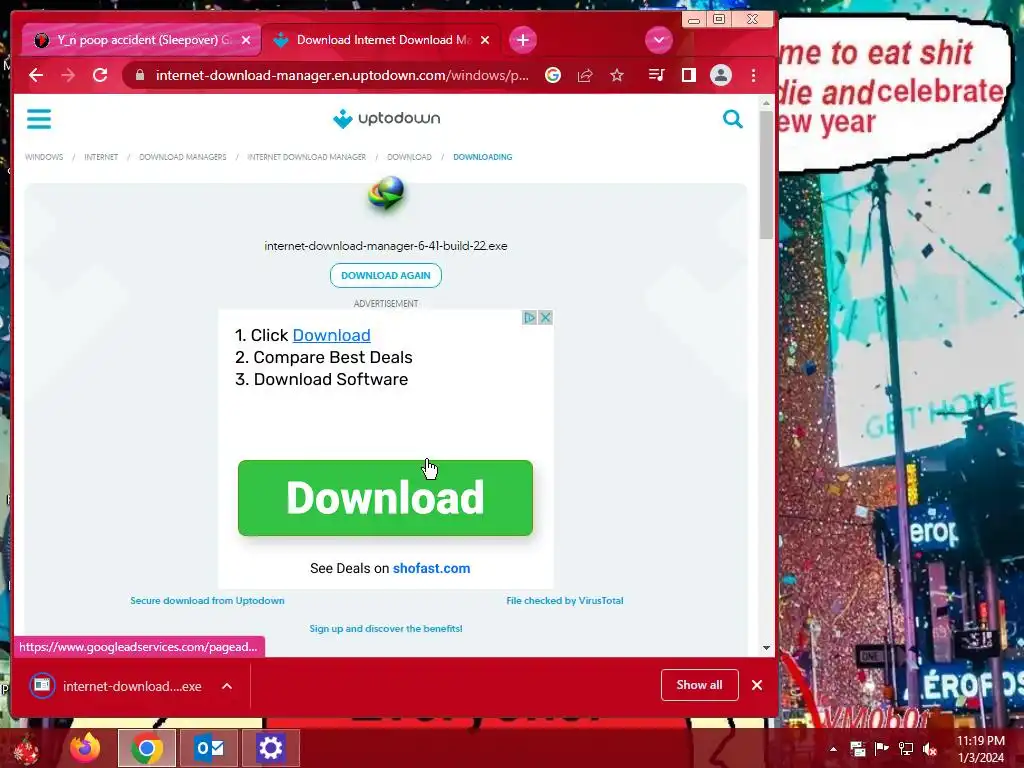Open the Chrome profile avatar

point(720,75)
